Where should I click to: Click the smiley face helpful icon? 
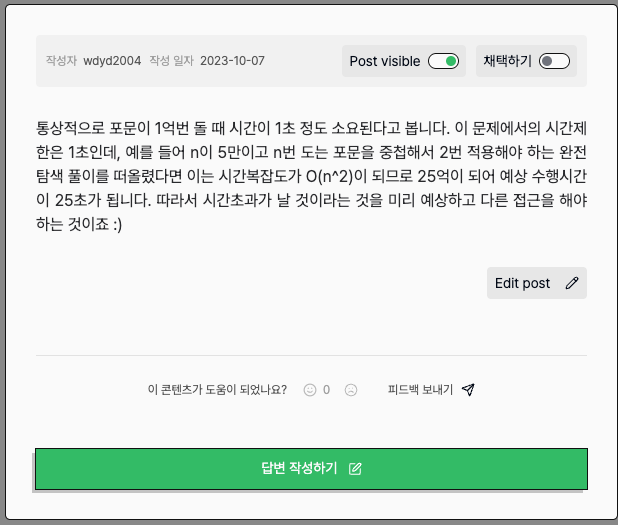click(x=310, y=390)
